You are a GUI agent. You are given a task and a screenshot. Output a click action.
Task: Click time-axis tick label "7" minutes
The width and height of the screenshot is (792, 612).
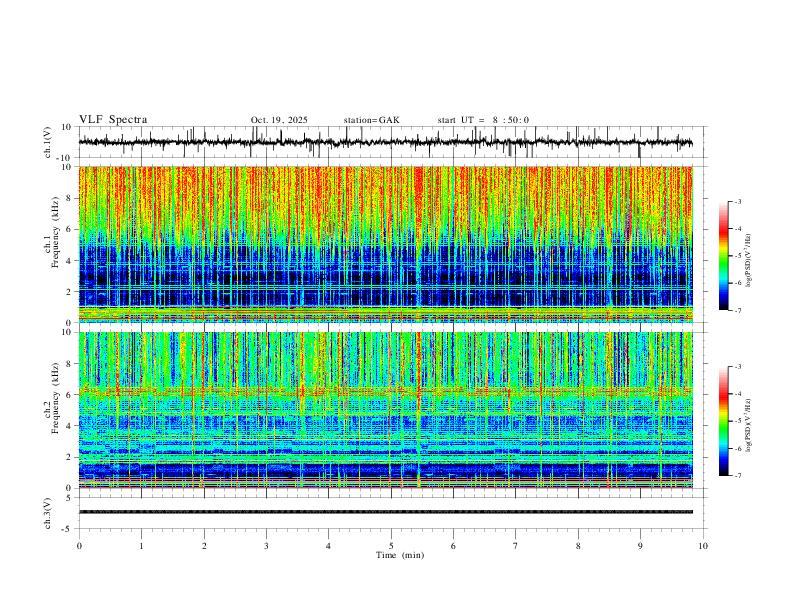[x=516, y=546]
